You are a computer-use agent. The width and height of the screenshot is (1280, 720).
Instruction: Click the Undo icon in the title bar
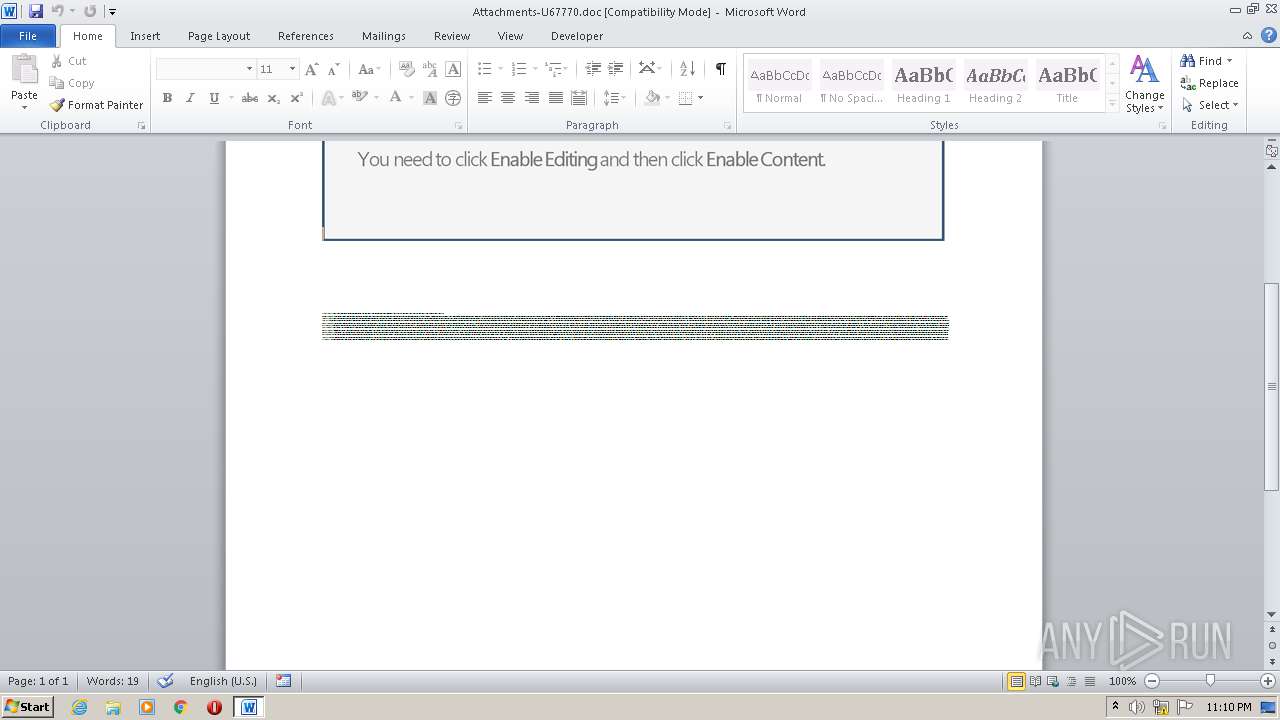click(57, 11)
